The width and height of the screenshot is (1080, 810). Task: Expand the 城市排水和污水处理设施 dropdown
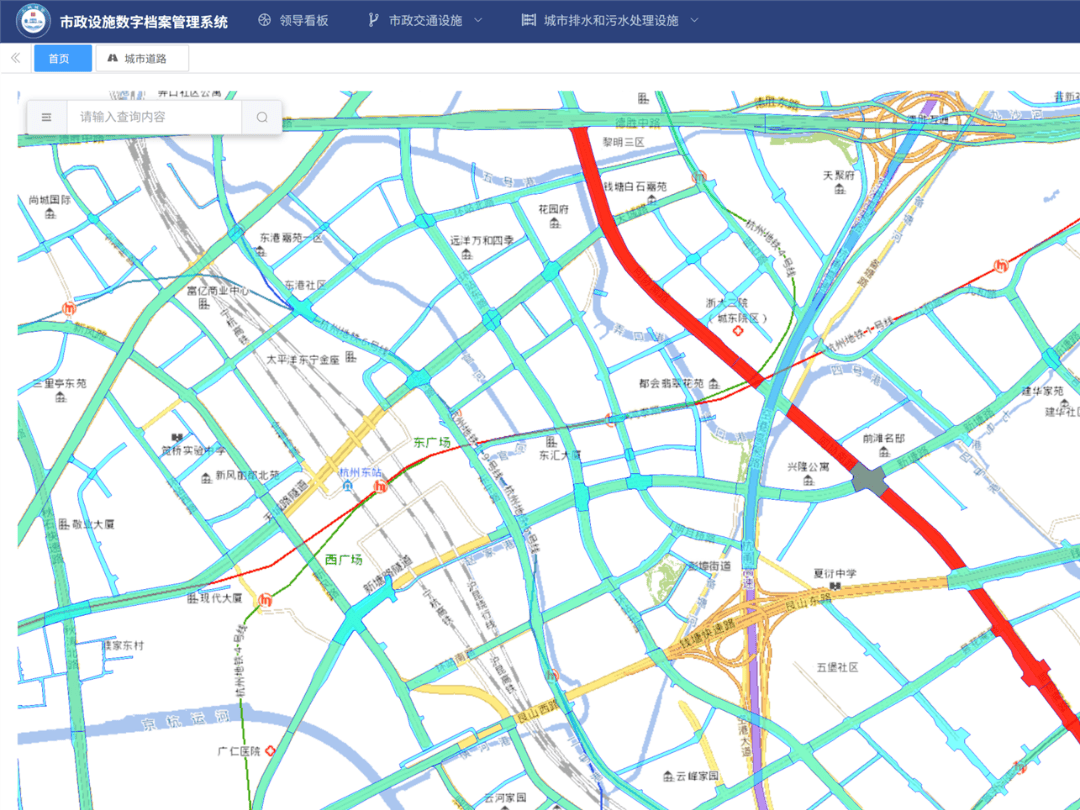point(610,21)
